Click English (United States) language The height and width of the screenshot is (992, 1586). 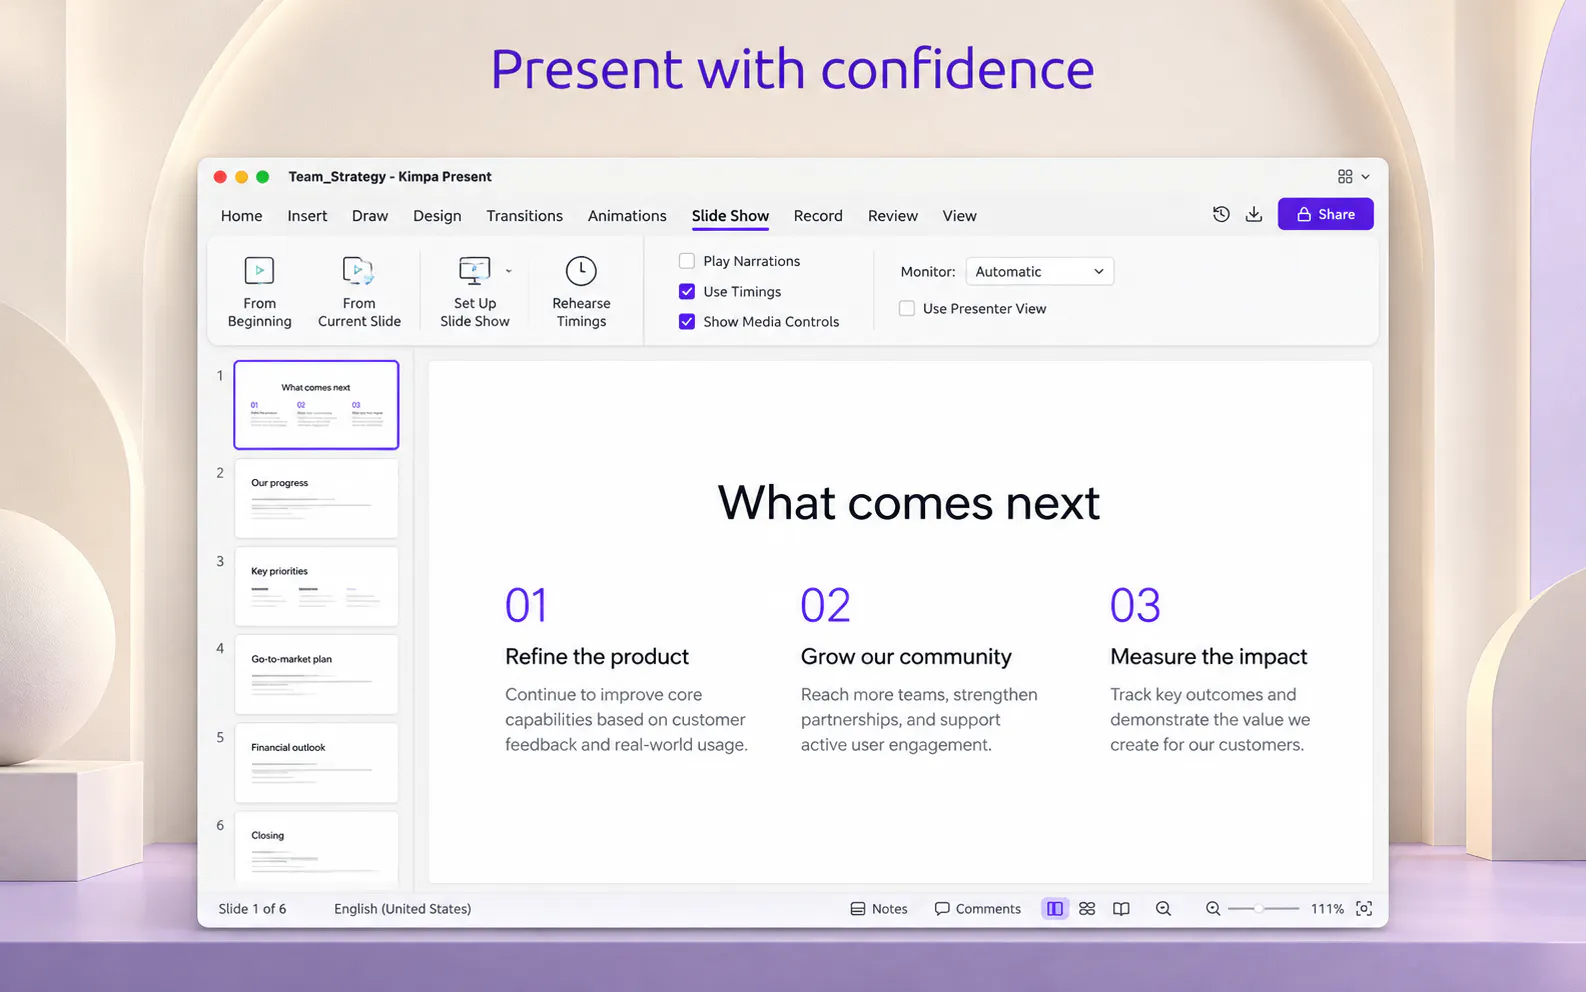pyautogui.click(x=402, y=908)
